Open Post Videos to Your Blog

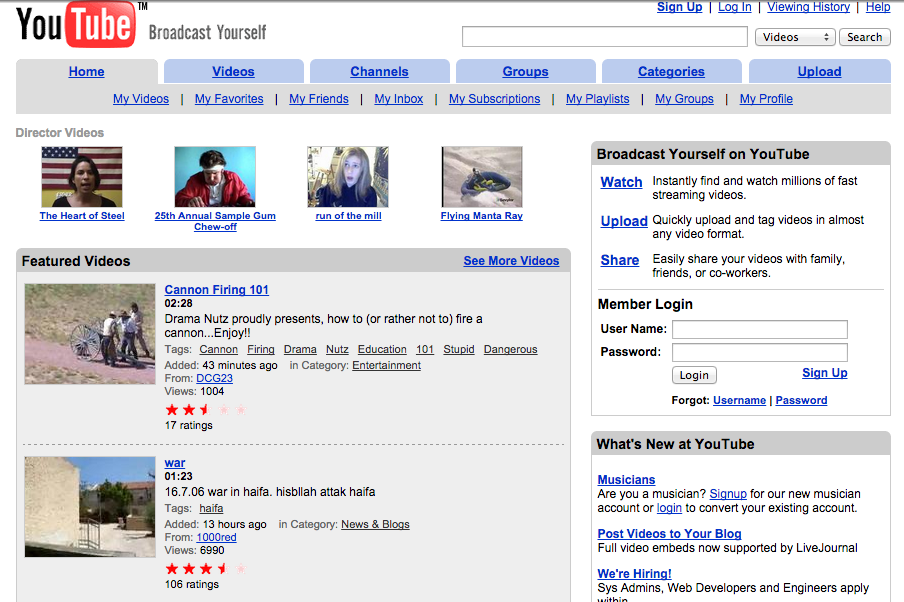[669, 534]
